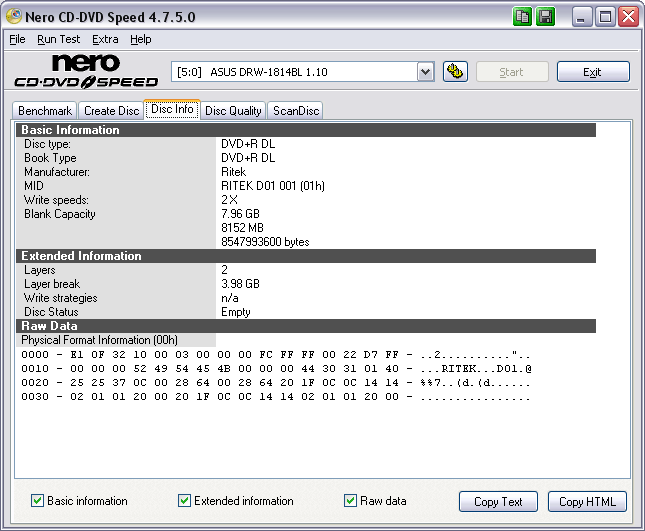Click the Raw Data section header
This screenshot has width=645, height=531.
(306, 326)
